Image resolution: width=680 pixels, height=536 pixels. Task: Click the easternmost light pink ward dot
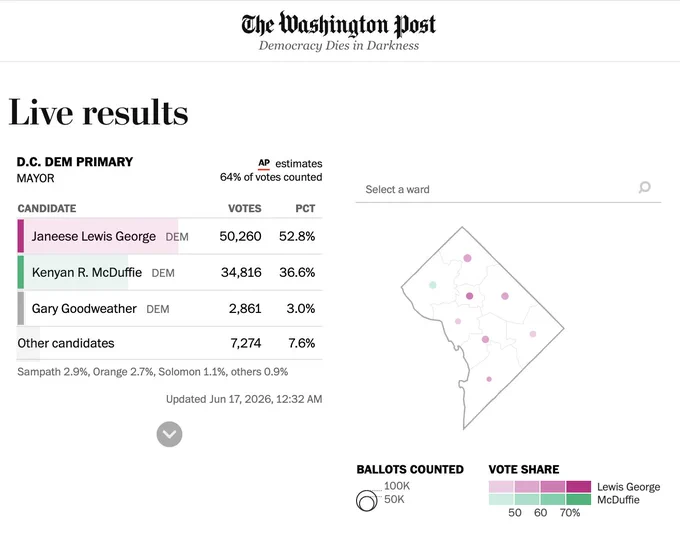click(x=533, y=334)
